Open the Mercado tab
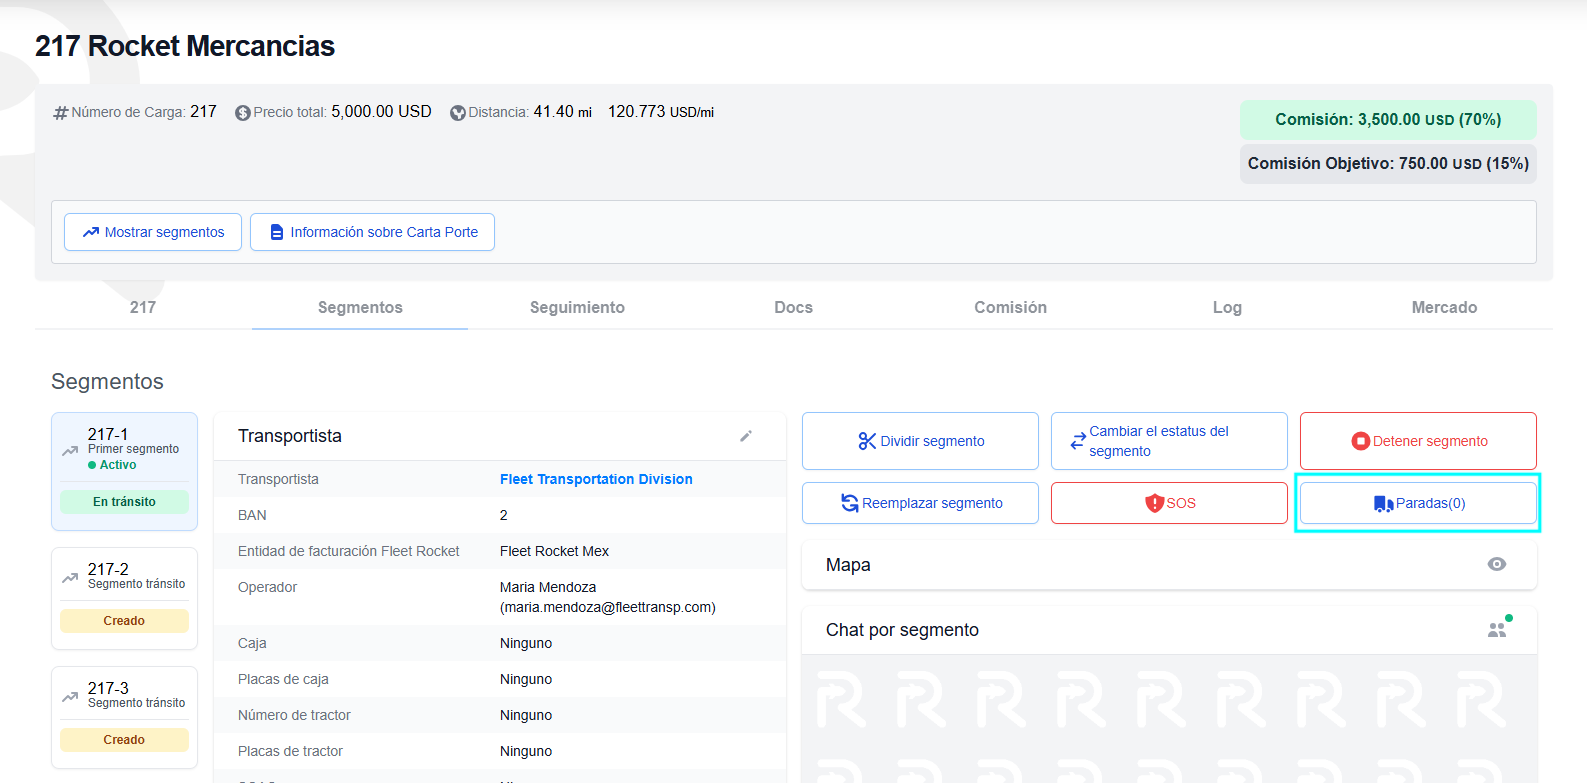This screenshot has width=1587, height=783. pyautogui.click(x=1444, y=307)
